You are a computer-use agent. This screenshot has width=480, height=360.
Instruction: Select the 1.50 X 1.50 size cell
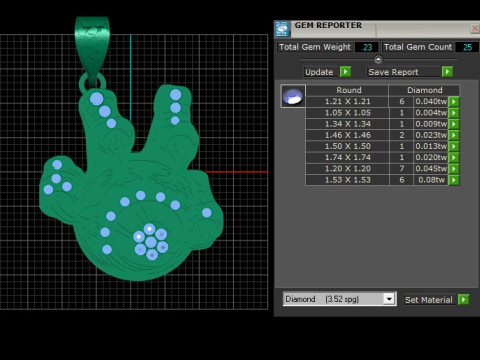click(x=347, y=146)
